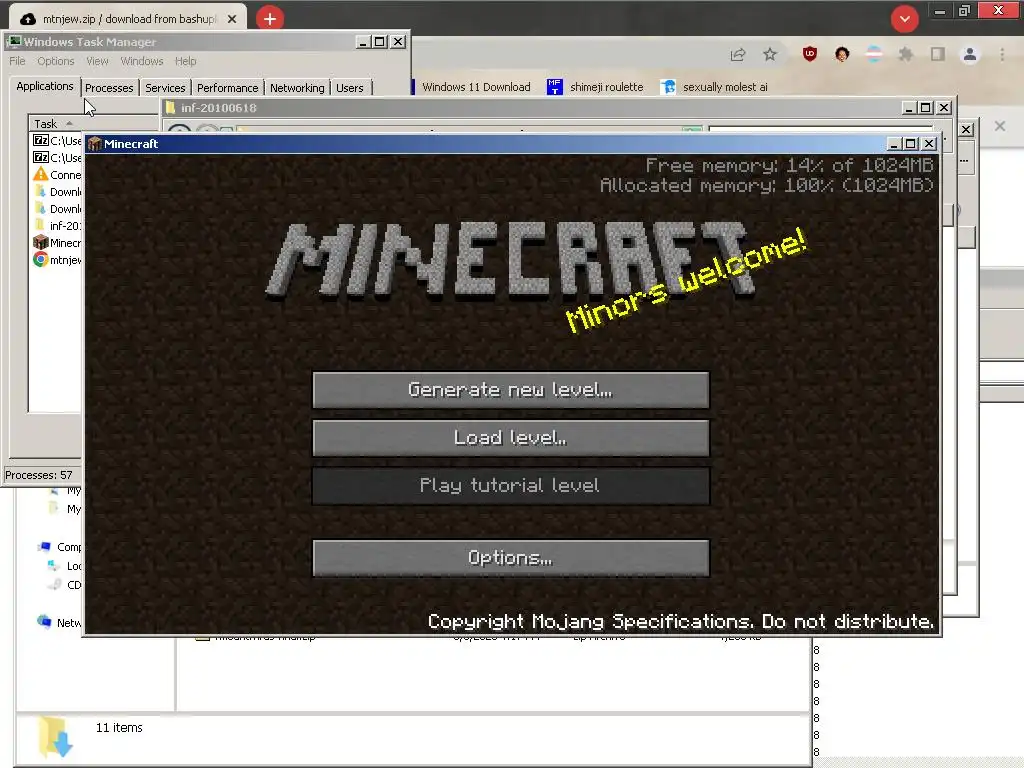Screen dimensions: 1024x768
Task: Open File menu in Task Manager
Action: pyautogui.click(x=17, y=61)
